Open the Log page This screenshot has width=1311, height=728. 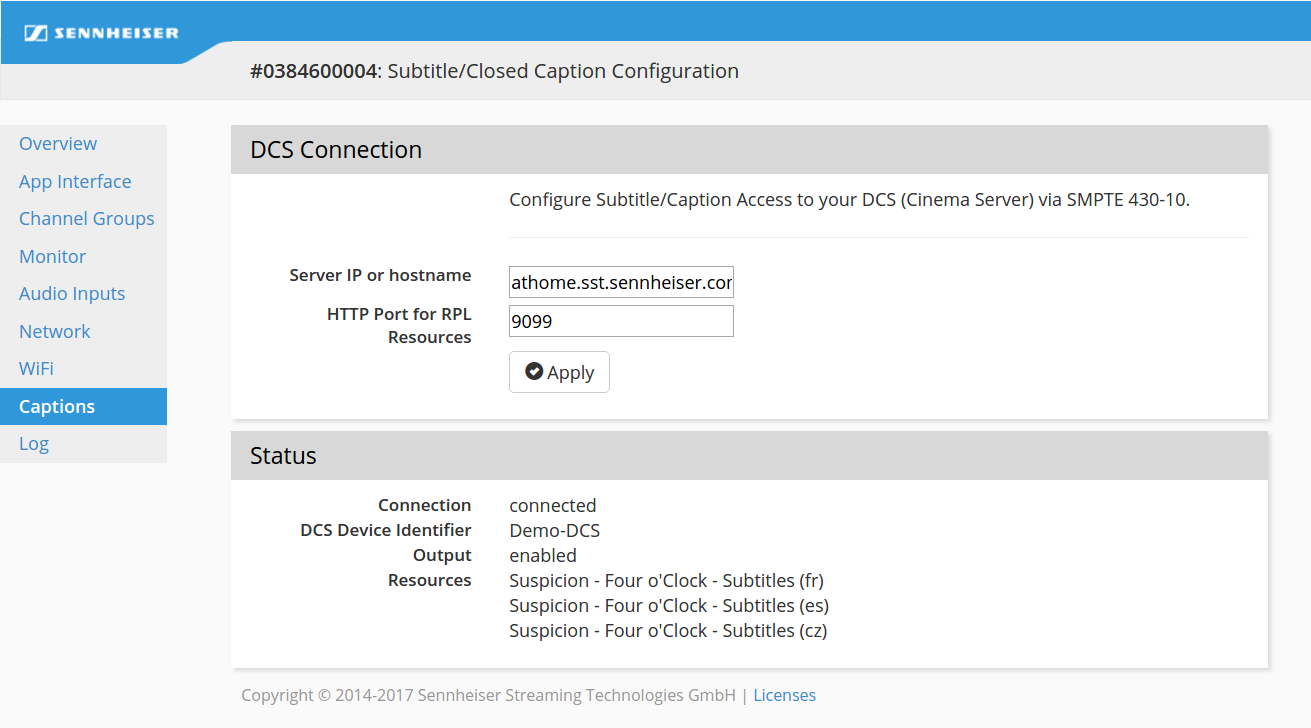pyautogui.click(x=34, y=444)
